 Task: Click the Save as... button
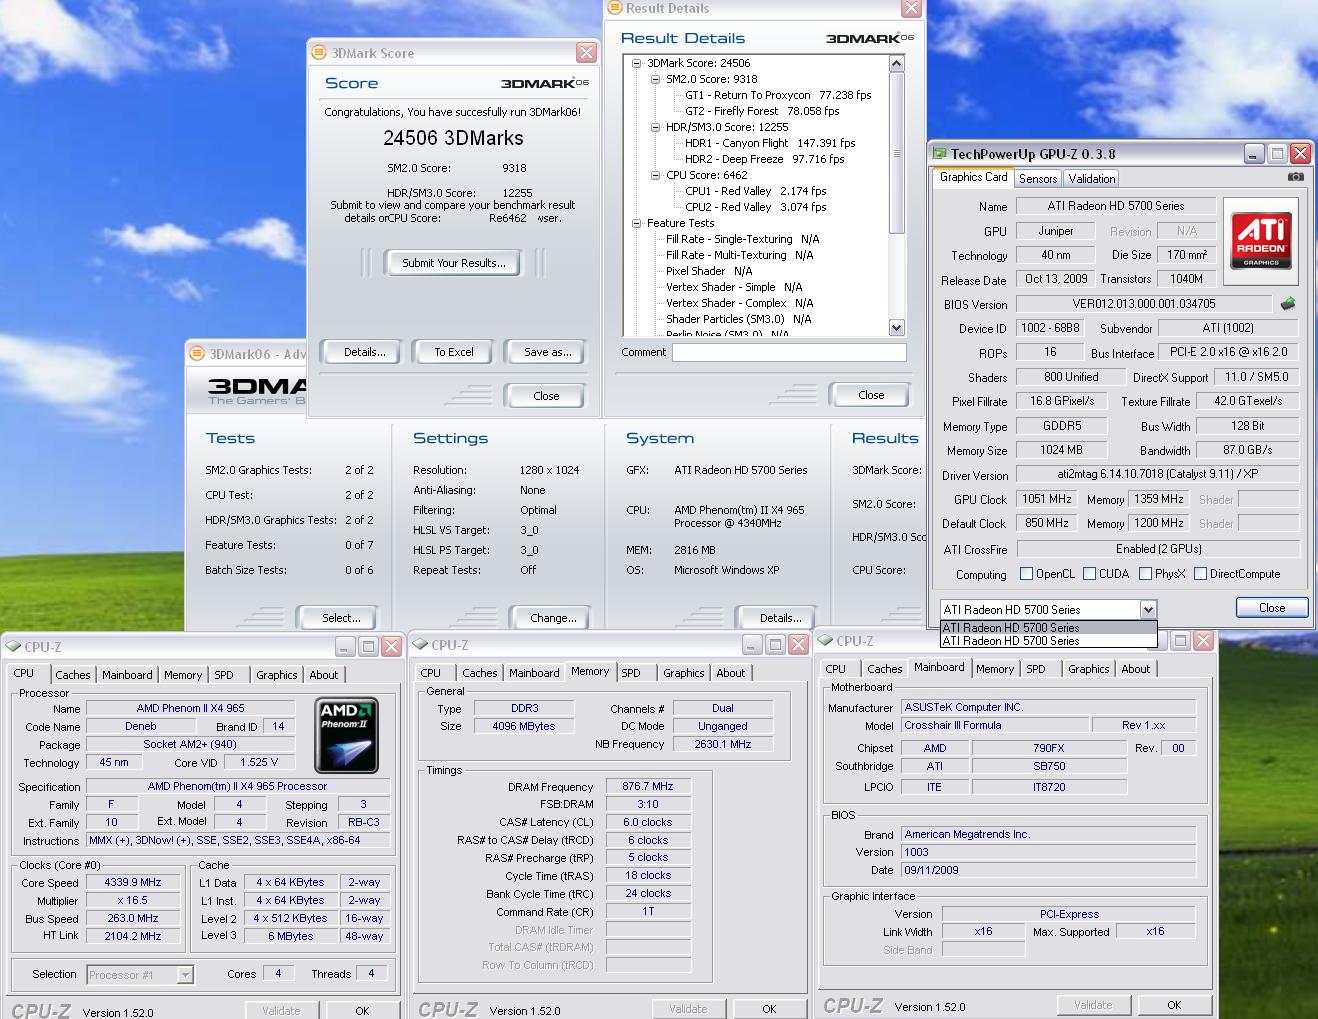pos(547,352)
